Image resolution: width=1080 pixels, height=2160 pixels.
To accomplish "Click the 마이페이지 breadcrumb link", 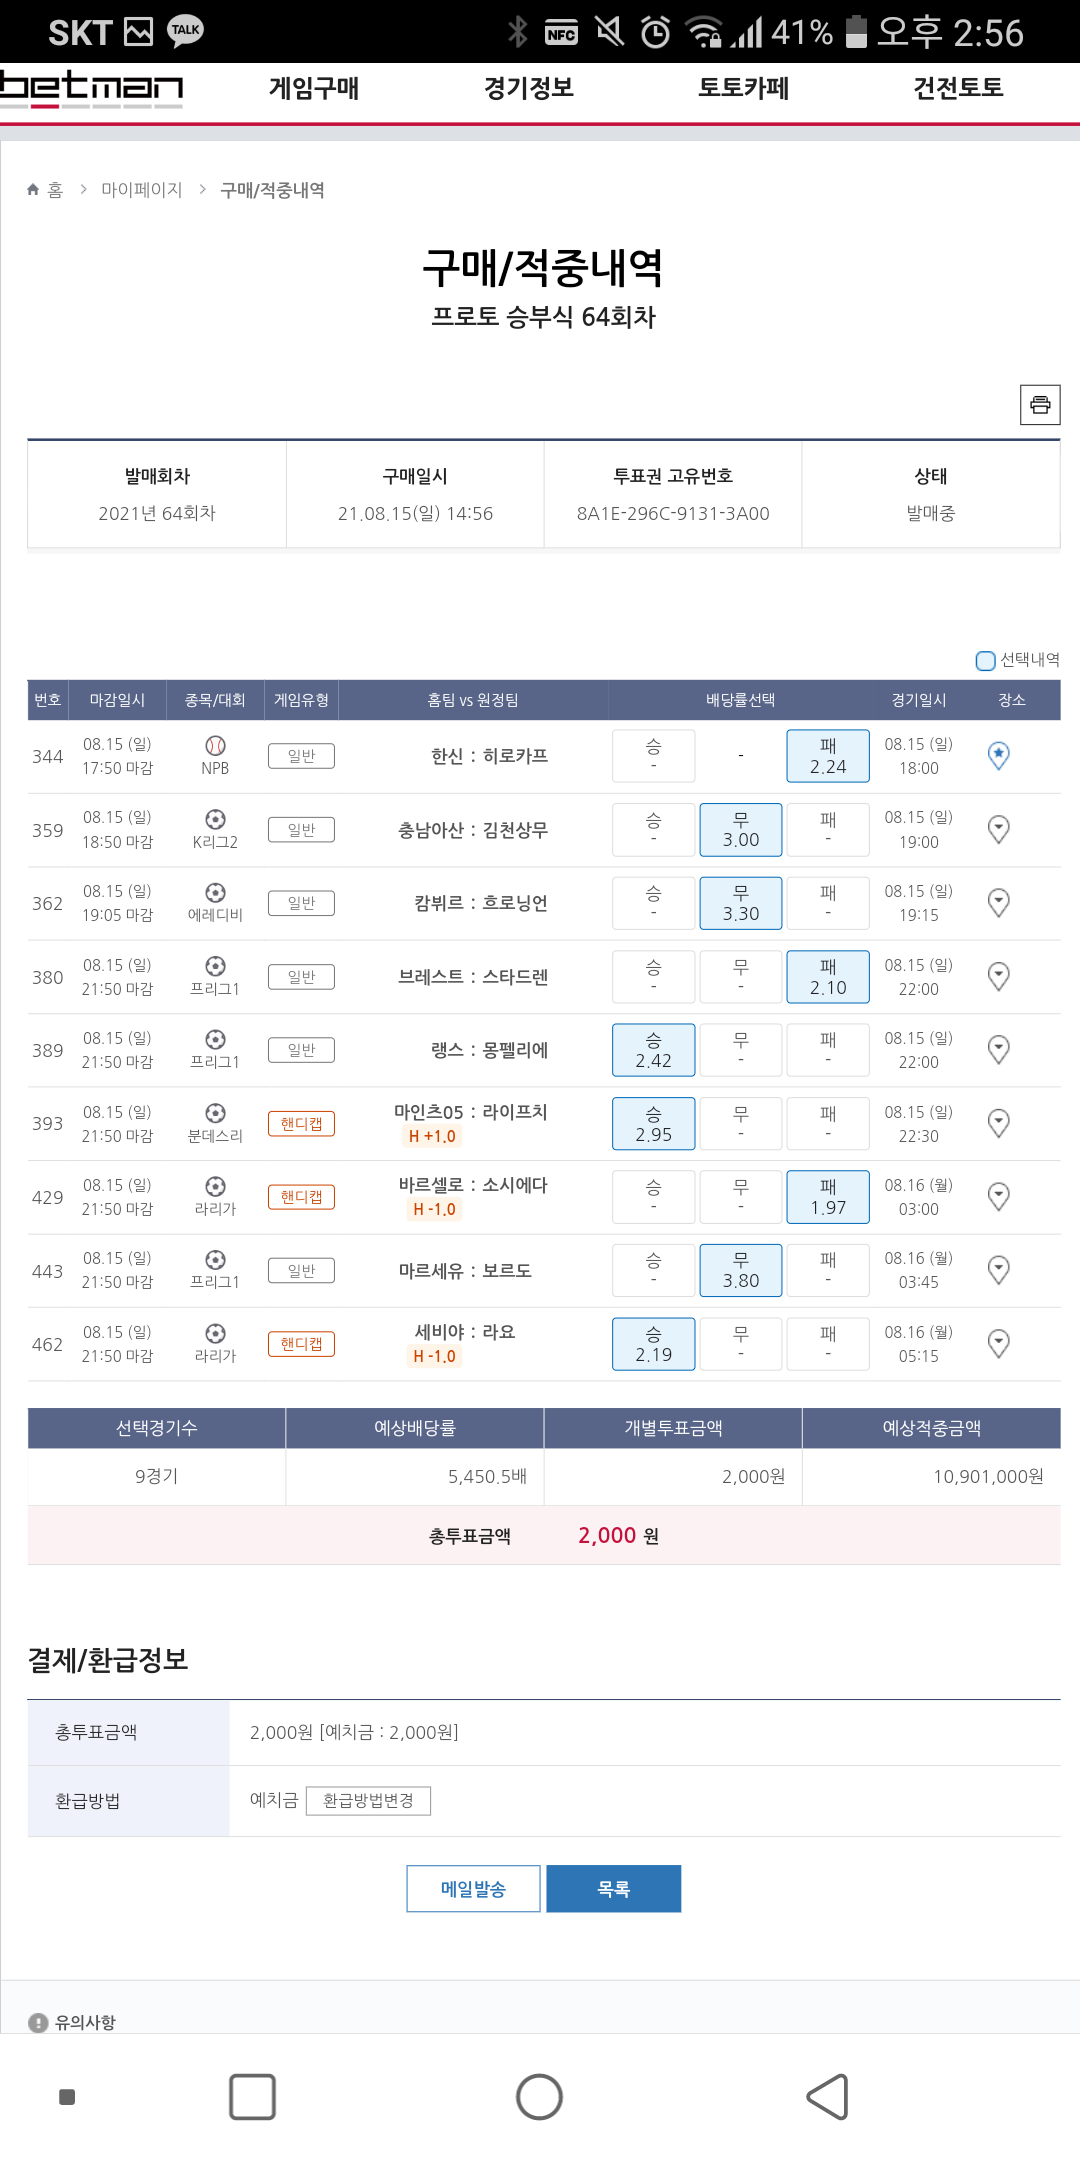I will (141, 190).
